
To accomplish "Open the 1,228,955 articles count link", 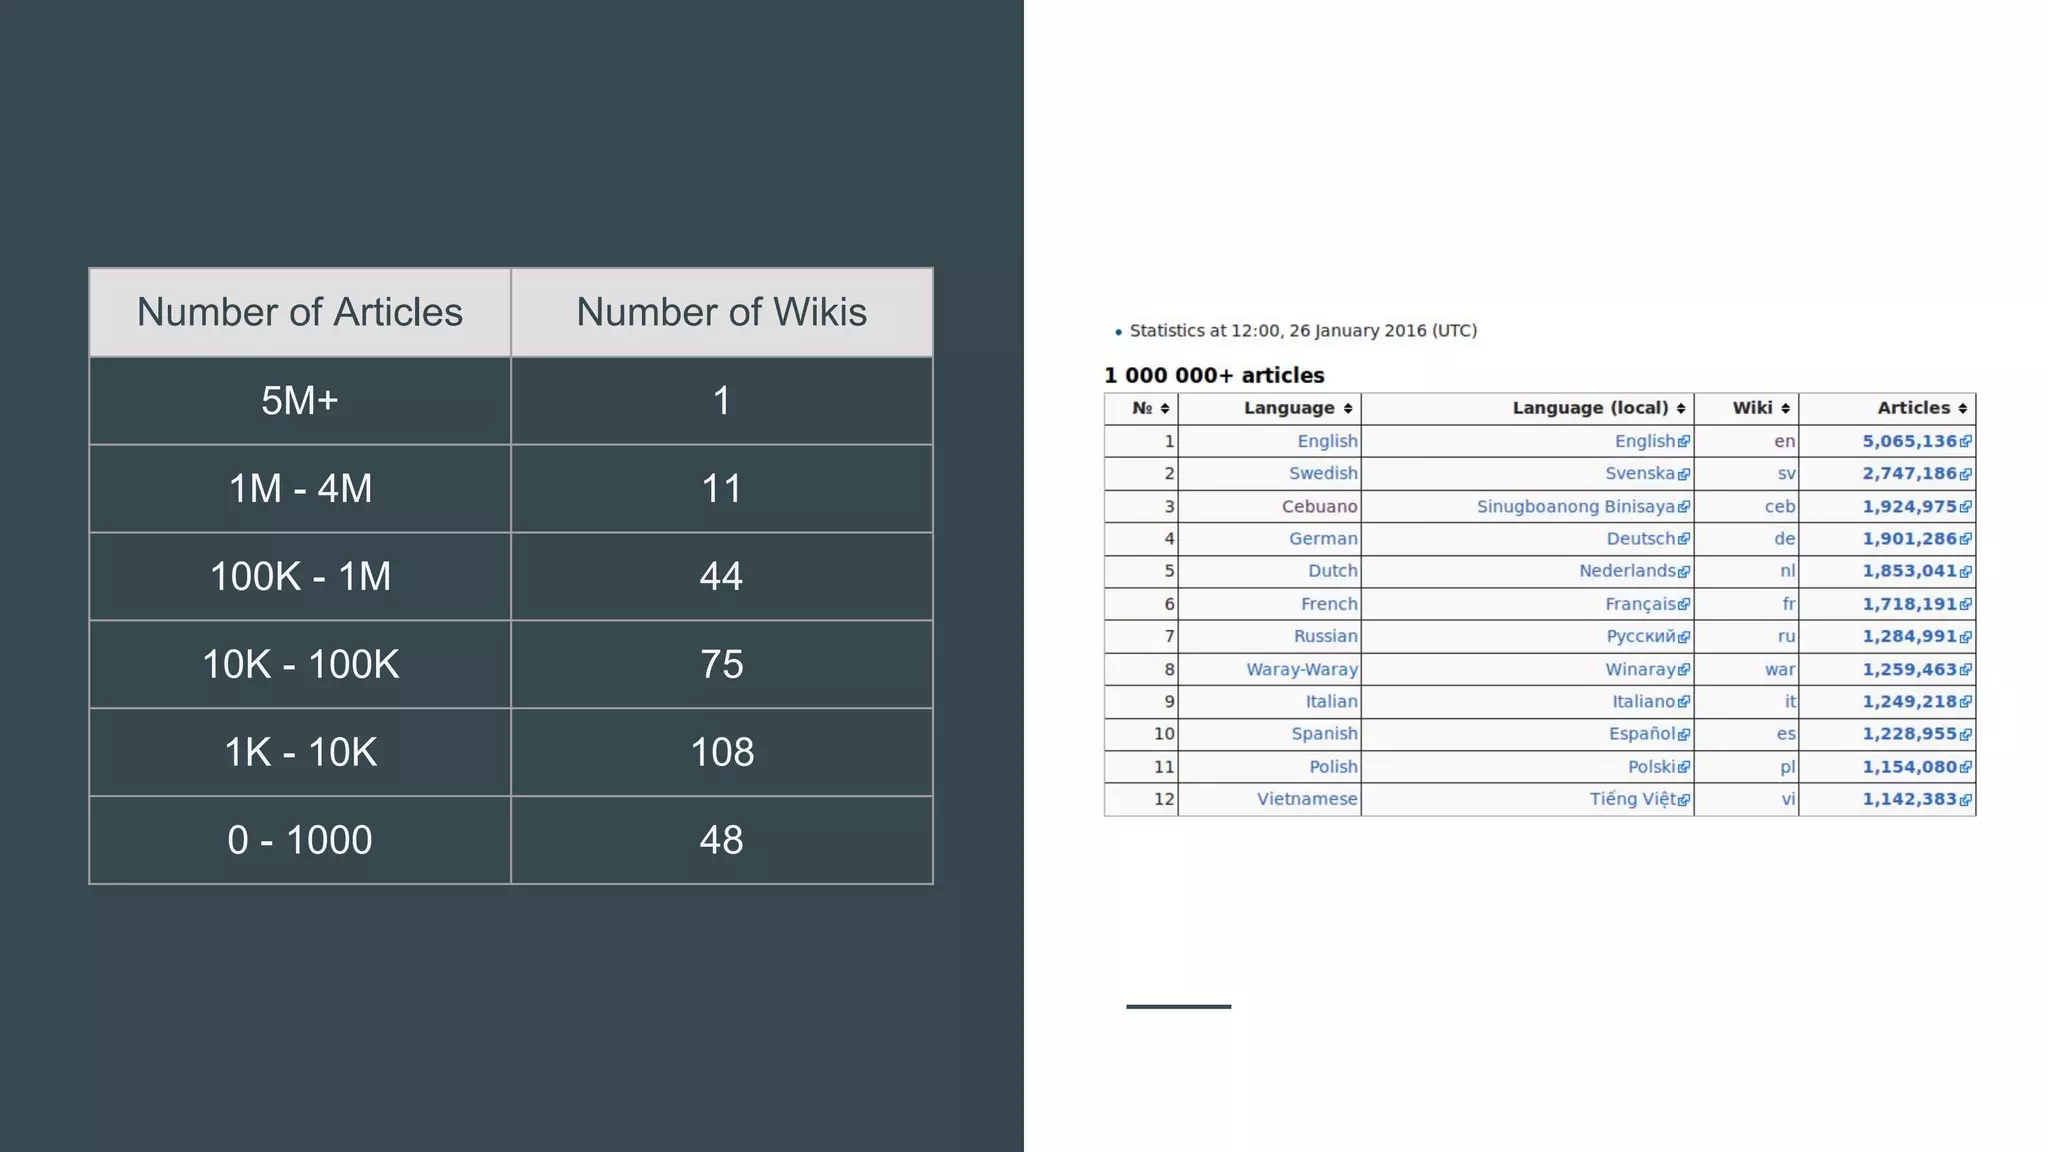I will [1909, 734].
